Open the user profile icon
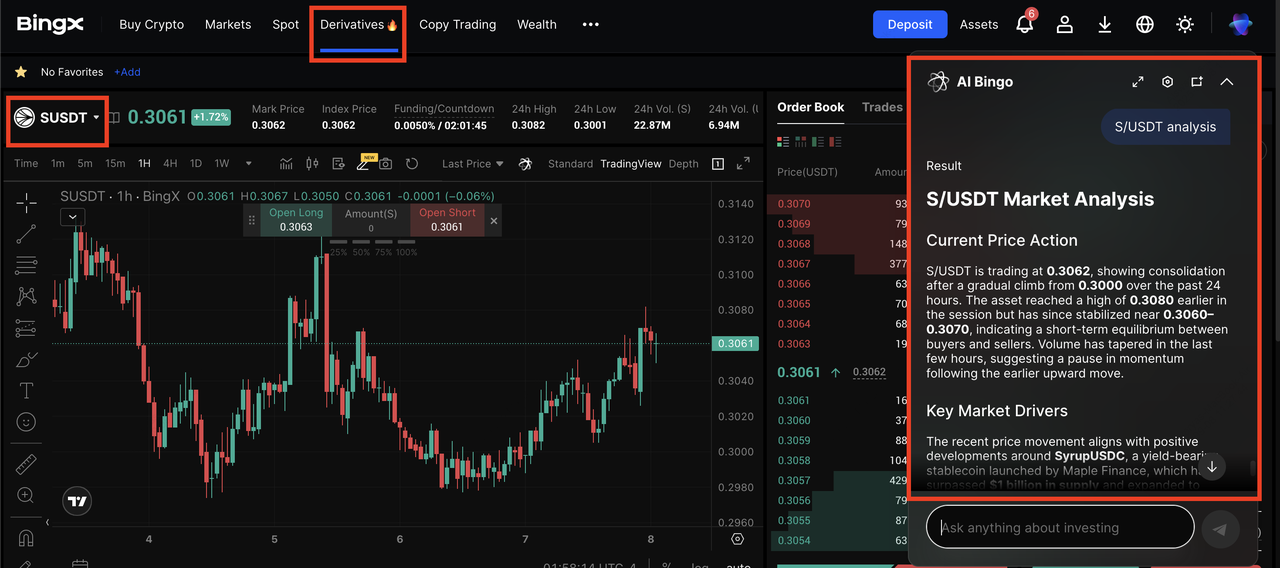This screenshot has width=1280, height=568. pyautogui.click(x=1065, y=24)
